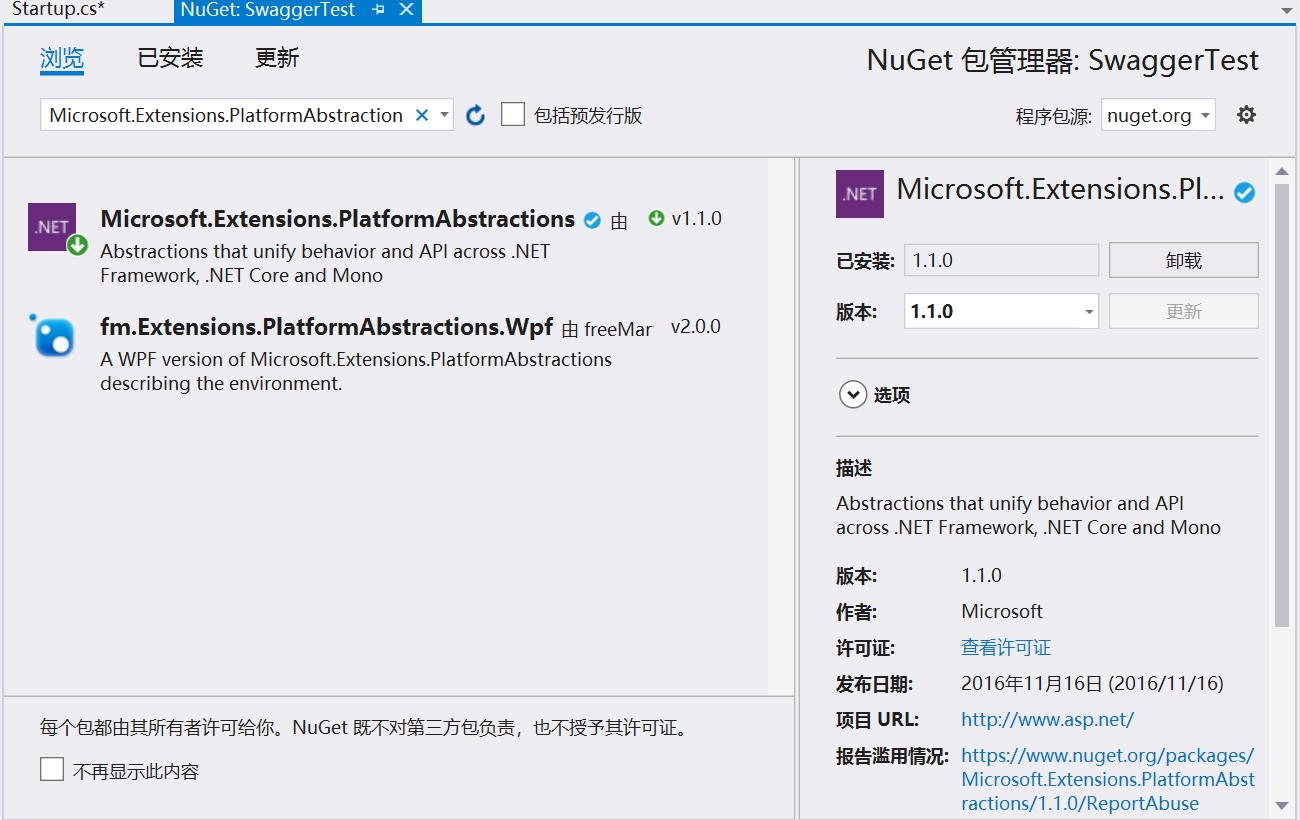Click the installed version 1.1.0 field
Viewport: 1300px width, 820px height.
(1001, 260)
